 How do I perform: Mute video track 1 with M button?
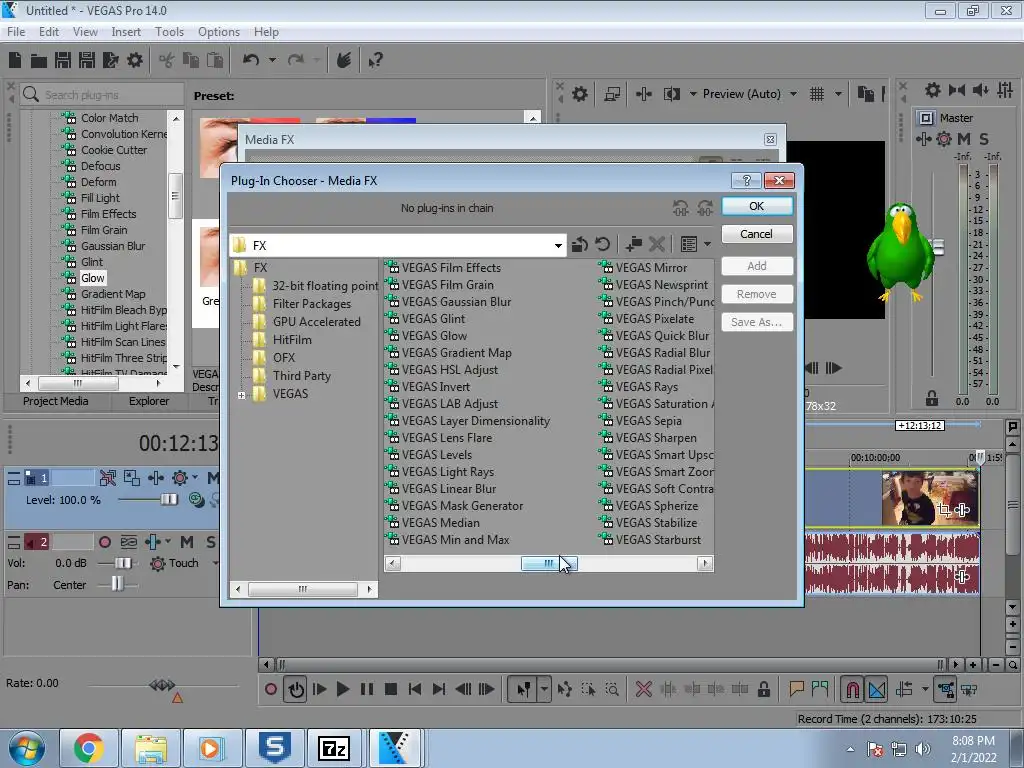click(x=213, y=478)
